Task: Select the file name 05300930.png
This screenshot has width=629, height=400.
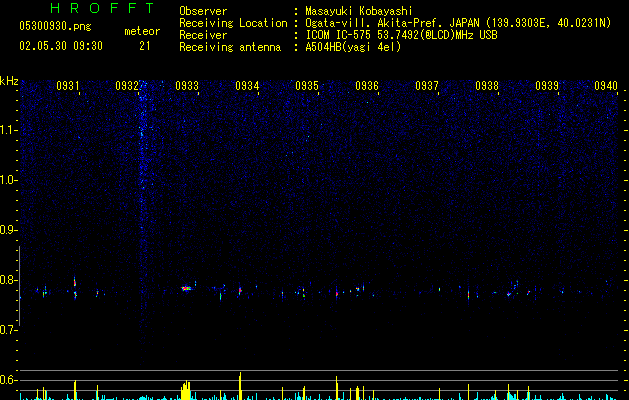Action: (x=55, y=27)
